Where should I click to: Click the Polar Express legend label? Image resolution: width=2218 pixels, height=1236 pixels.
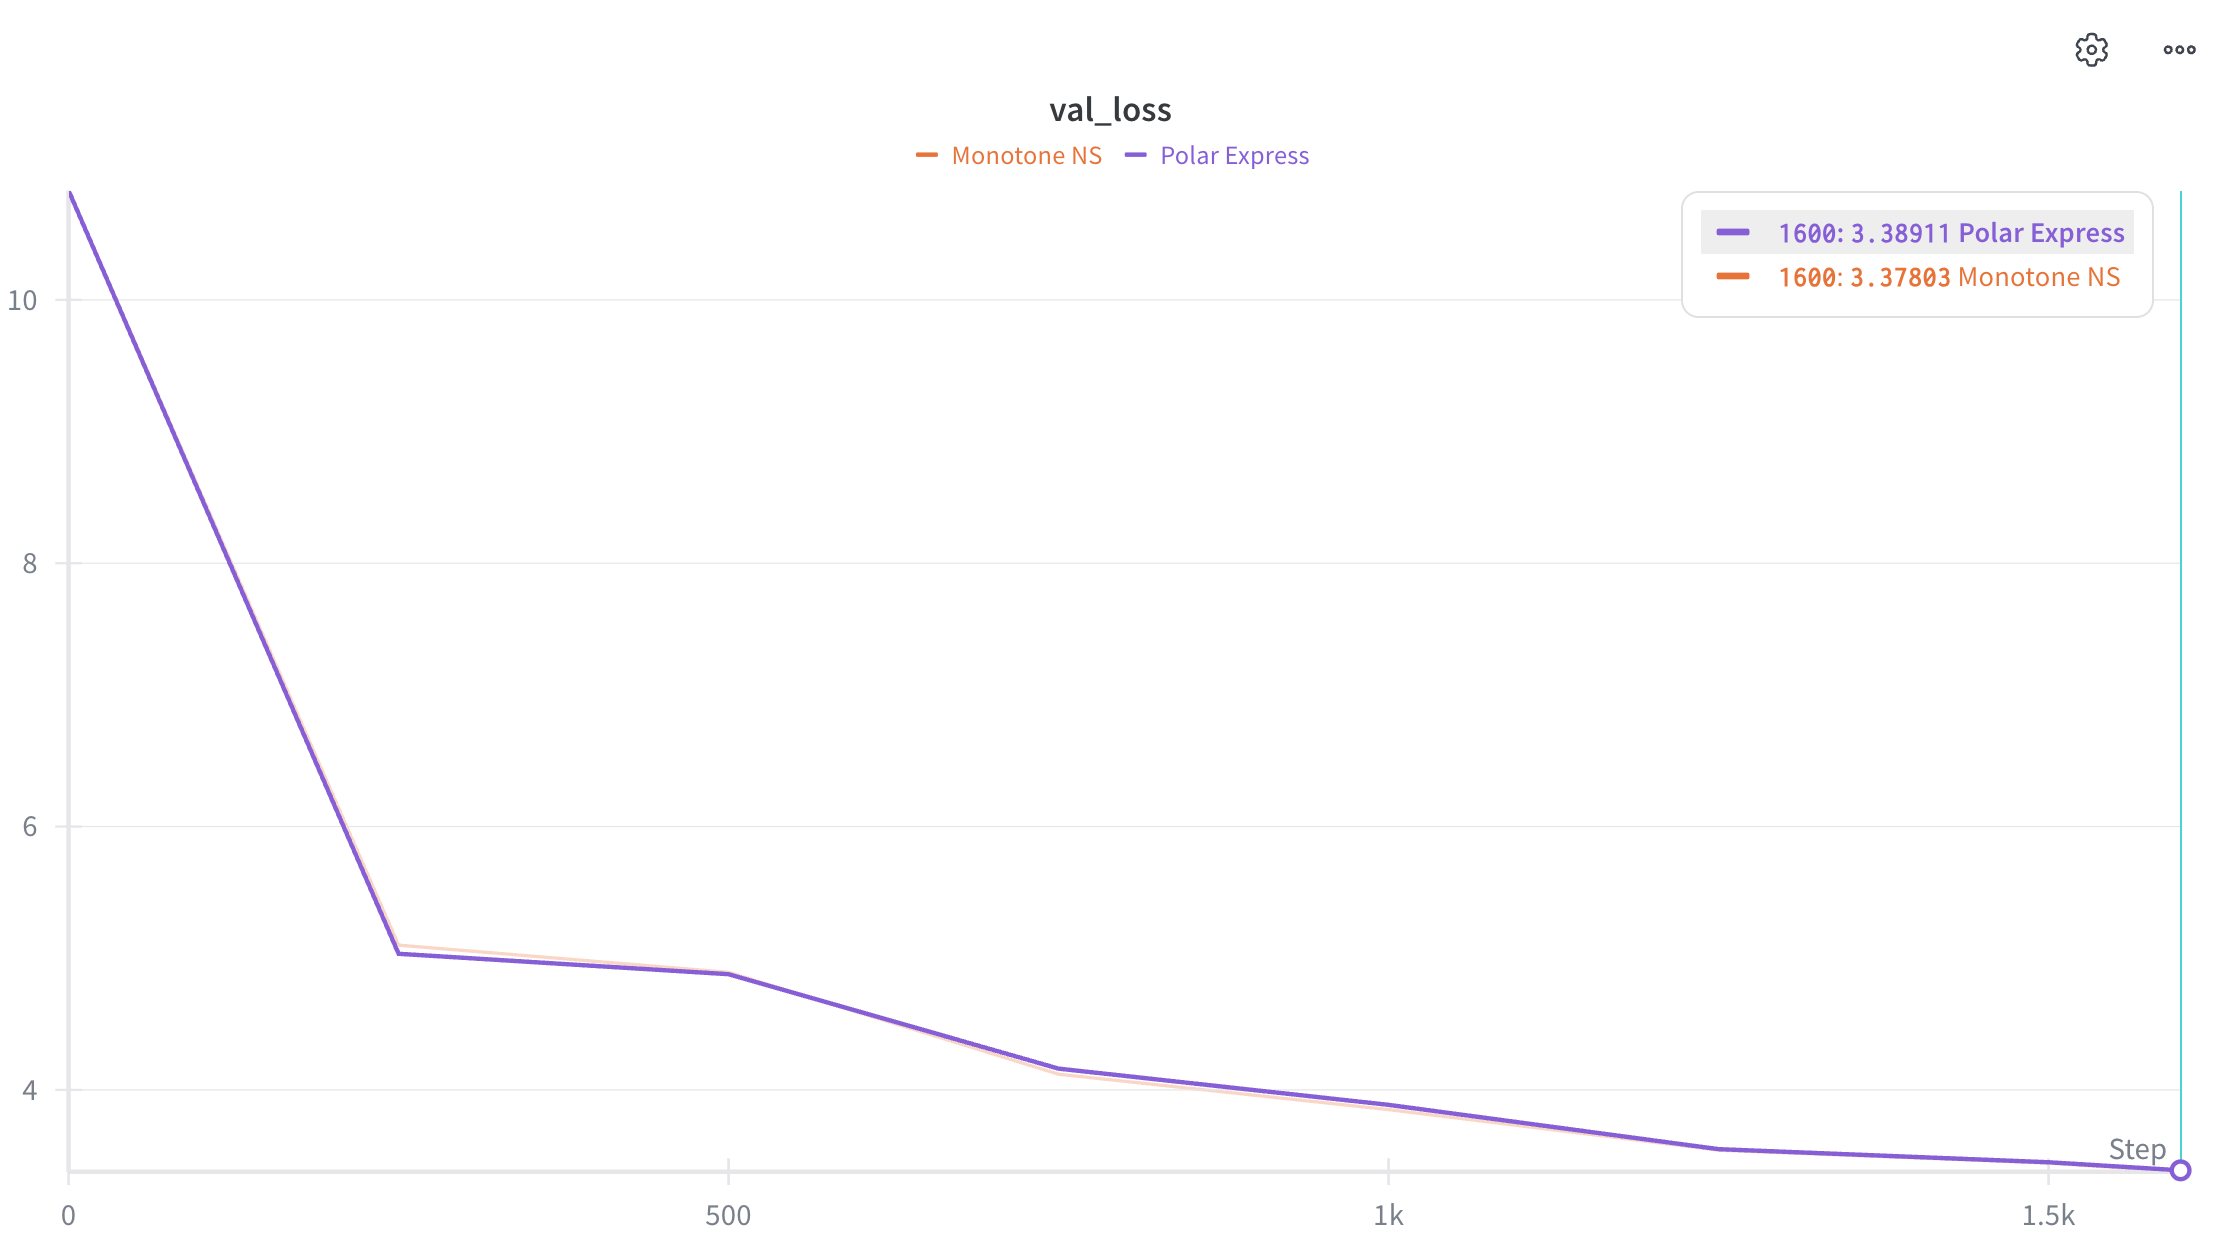(1234, 156)
